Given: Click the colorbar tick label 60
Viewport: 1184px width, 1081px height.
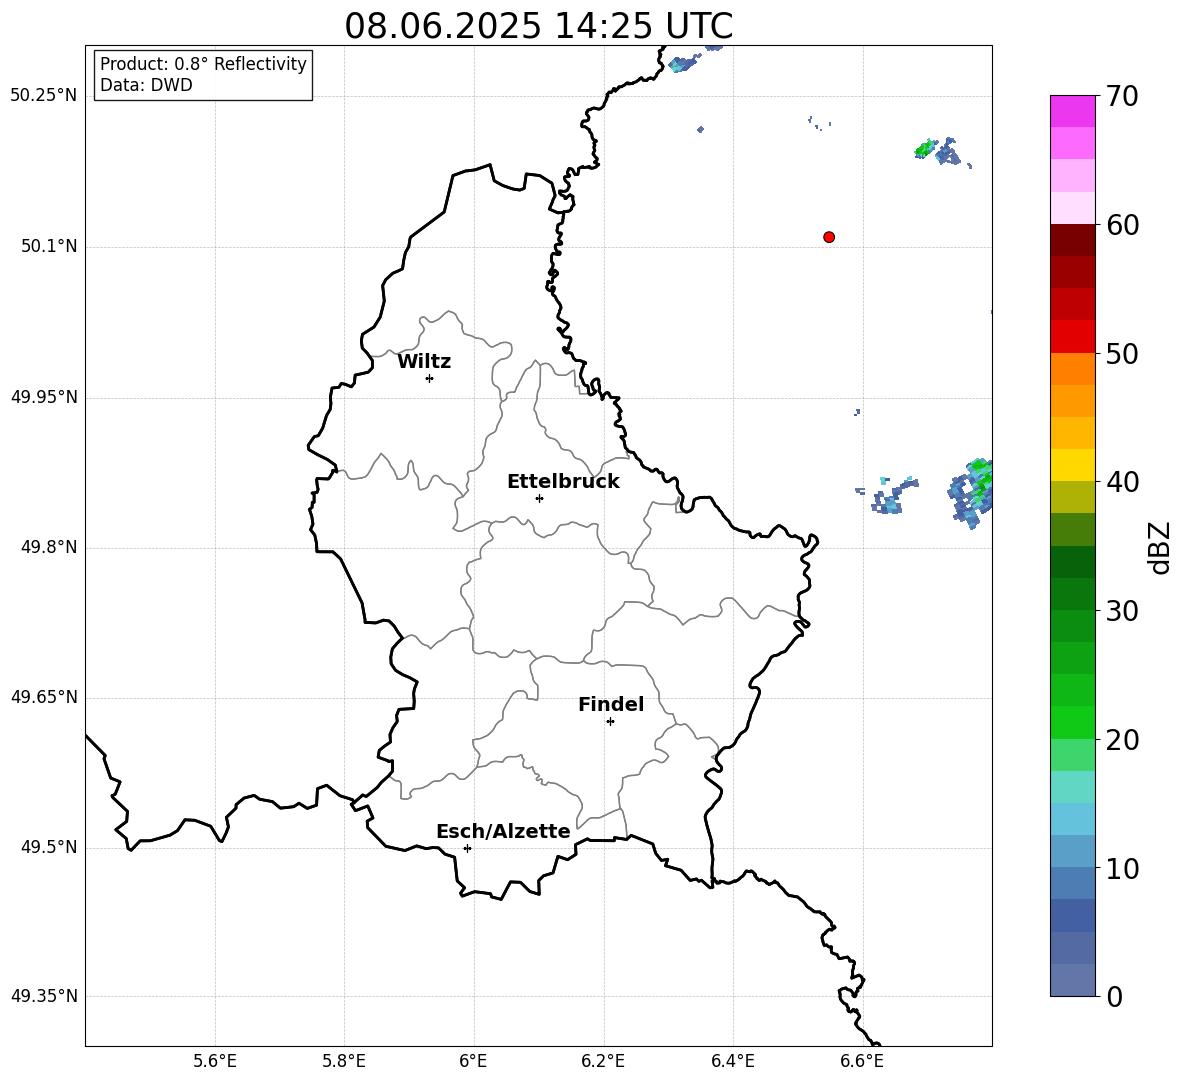Looking at the screenshot, I should [x=1122, y=225].
